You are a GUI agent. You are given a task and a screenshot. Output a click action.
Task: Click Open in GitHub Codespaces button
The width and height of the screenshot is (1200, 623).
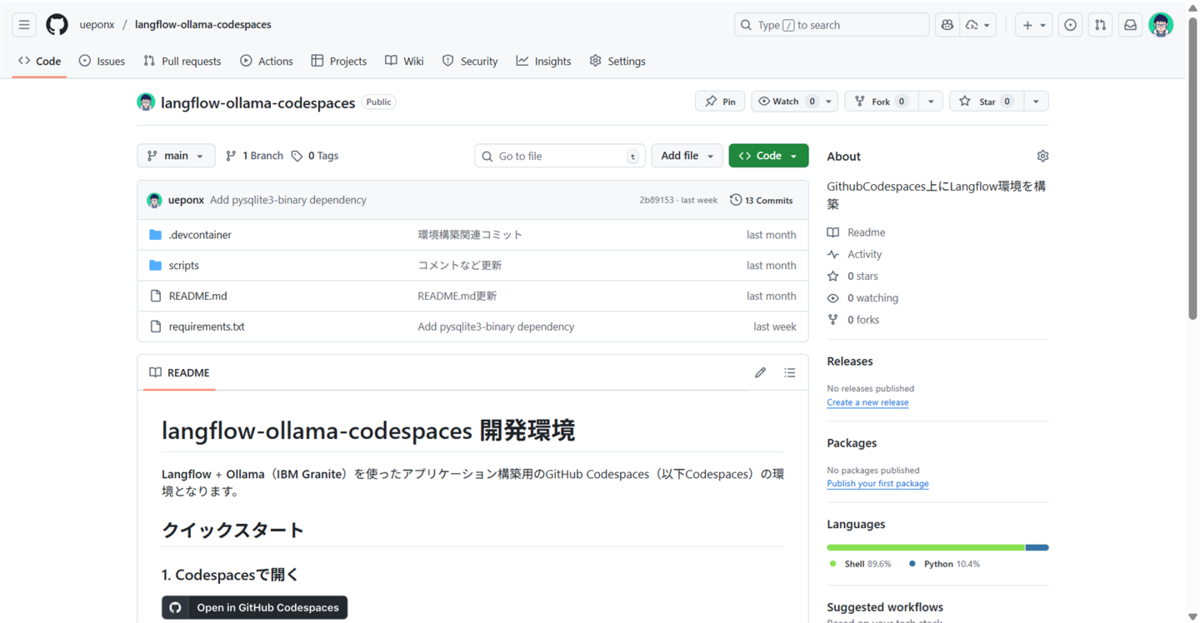(x=255, y=608)
